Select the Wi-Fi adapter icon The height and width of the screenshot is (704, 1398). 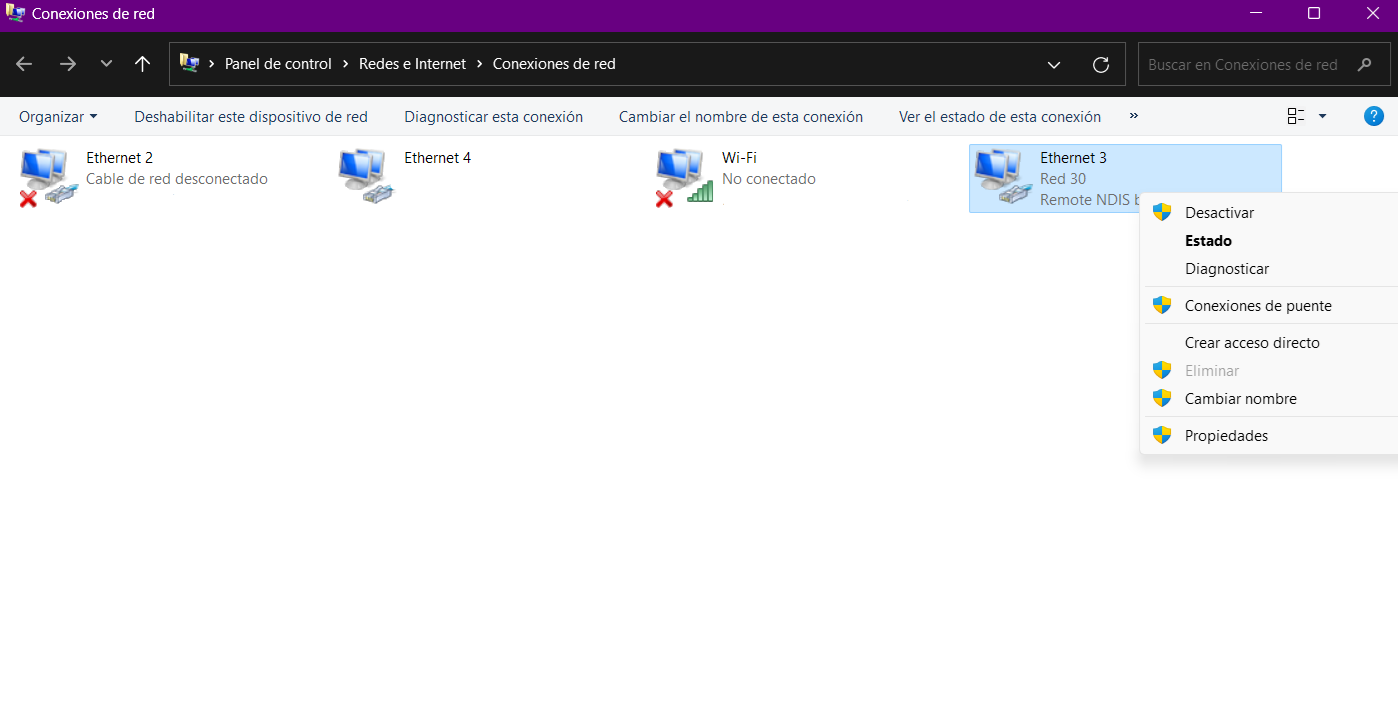pyautogui.click(x=681, y=177)
